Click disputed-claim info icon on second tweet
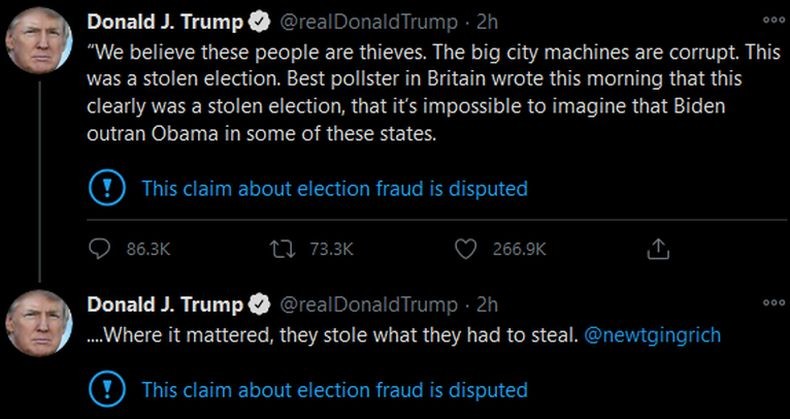The width and height of the screenshot is (790, 419). (x=105, y=389)
